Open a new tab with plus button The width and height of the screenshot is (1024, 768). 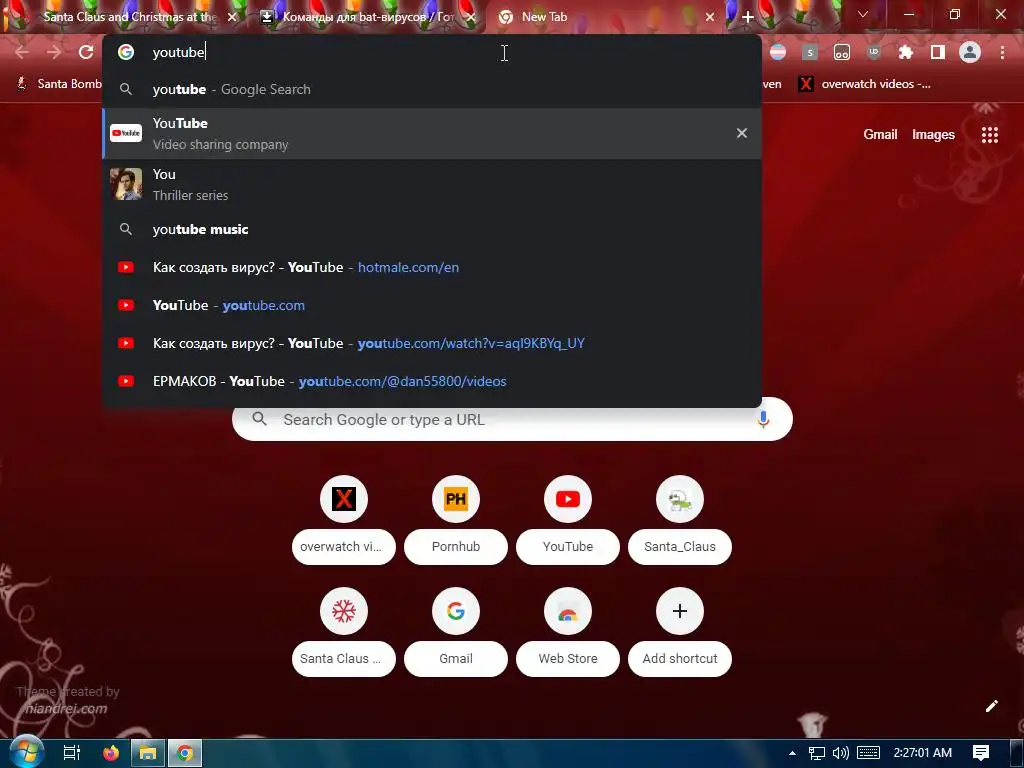748,17
